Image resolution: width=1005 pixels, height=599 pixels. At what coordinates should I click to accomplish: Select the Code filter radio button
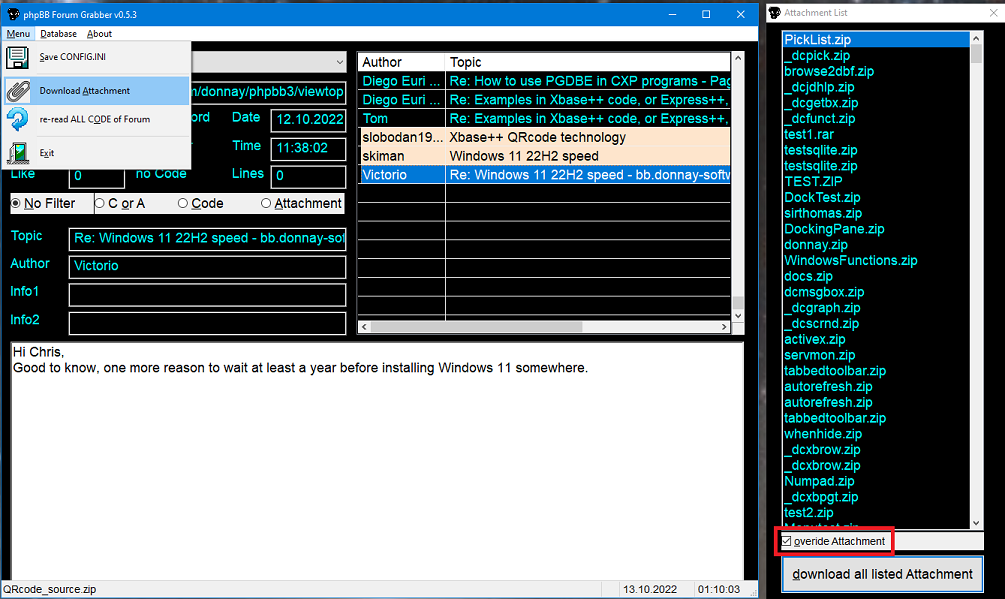pos(183,204)
